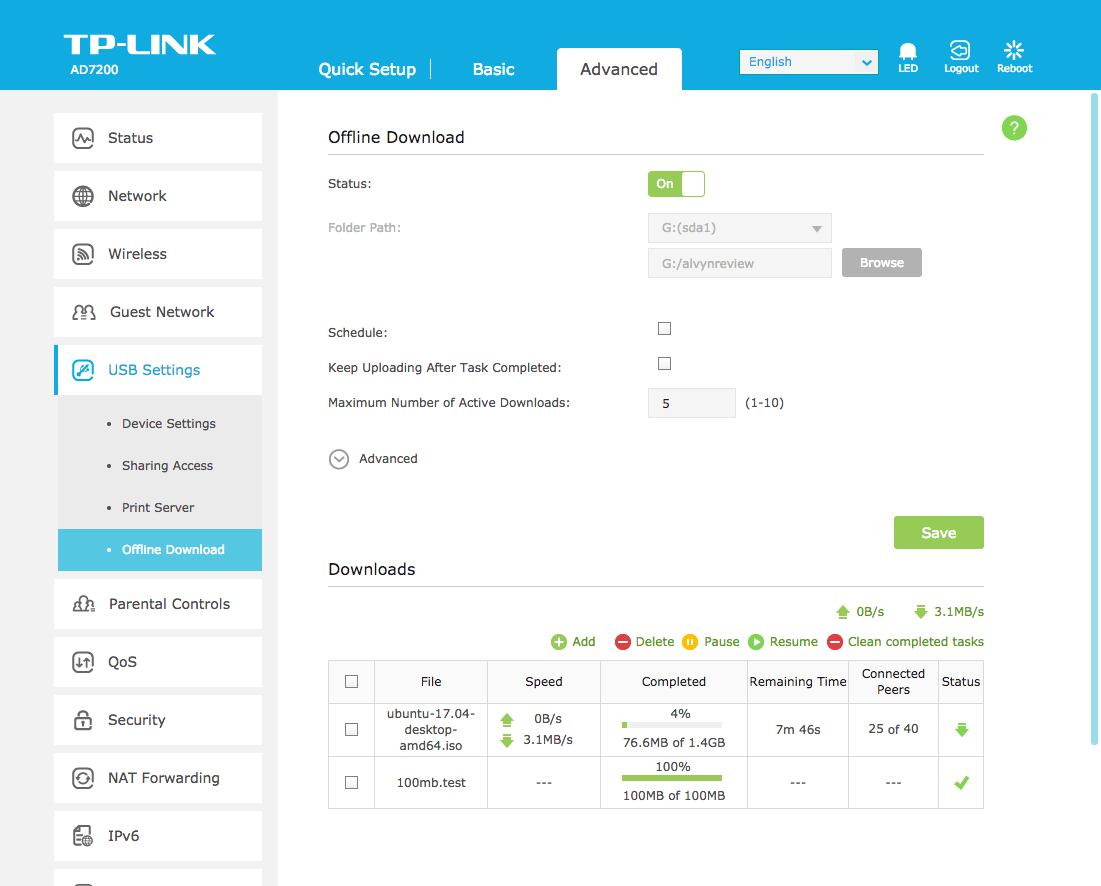The image size is (1101, 886).
Task: Click the red Delete icon
Action: point(623,642)
